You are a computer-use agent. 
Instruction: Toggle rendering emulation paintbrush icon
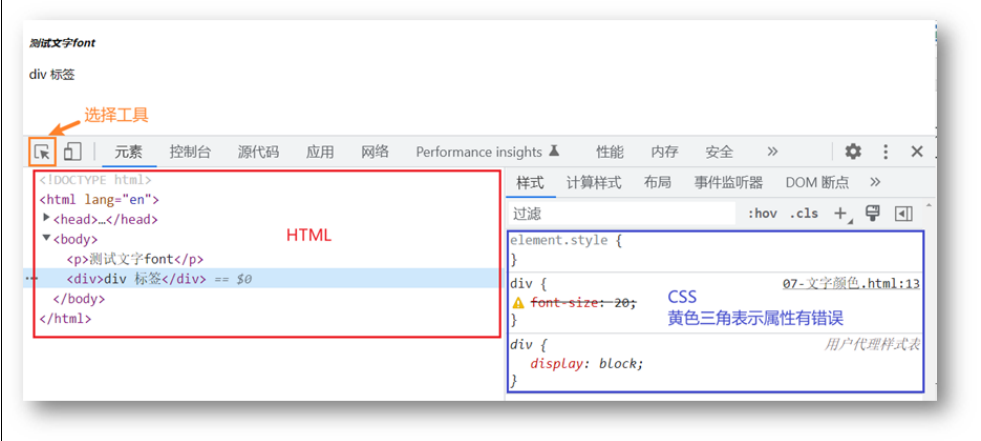[x=872, y=213]
